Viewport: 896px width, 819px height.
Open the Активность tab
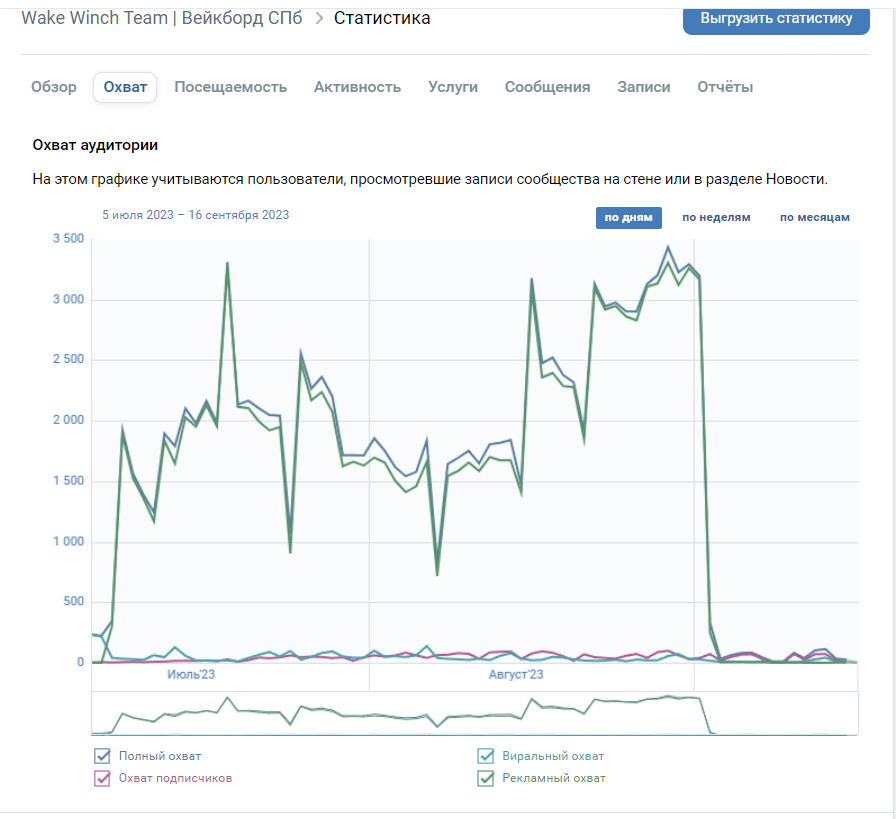(357, 87)
